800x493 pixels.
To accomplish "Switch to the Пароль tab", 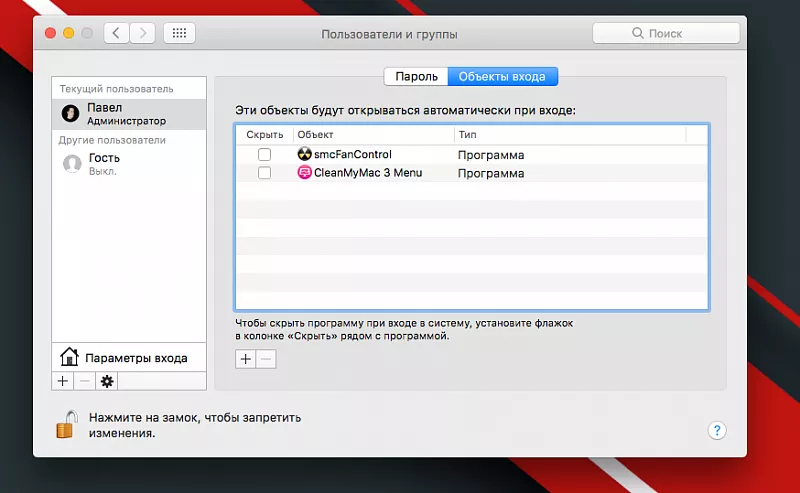I will tap(416, 76).
